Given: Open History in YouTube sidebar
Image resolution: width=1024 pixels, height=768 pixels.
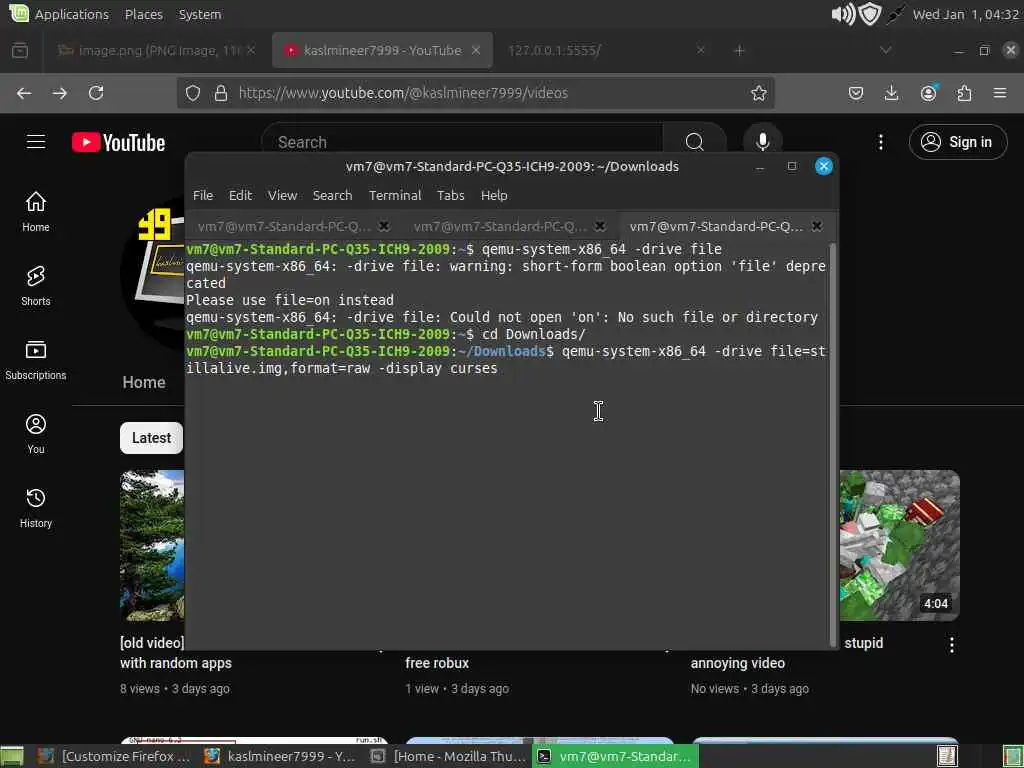Looking at the screenshot, I should tap(36, 508).
